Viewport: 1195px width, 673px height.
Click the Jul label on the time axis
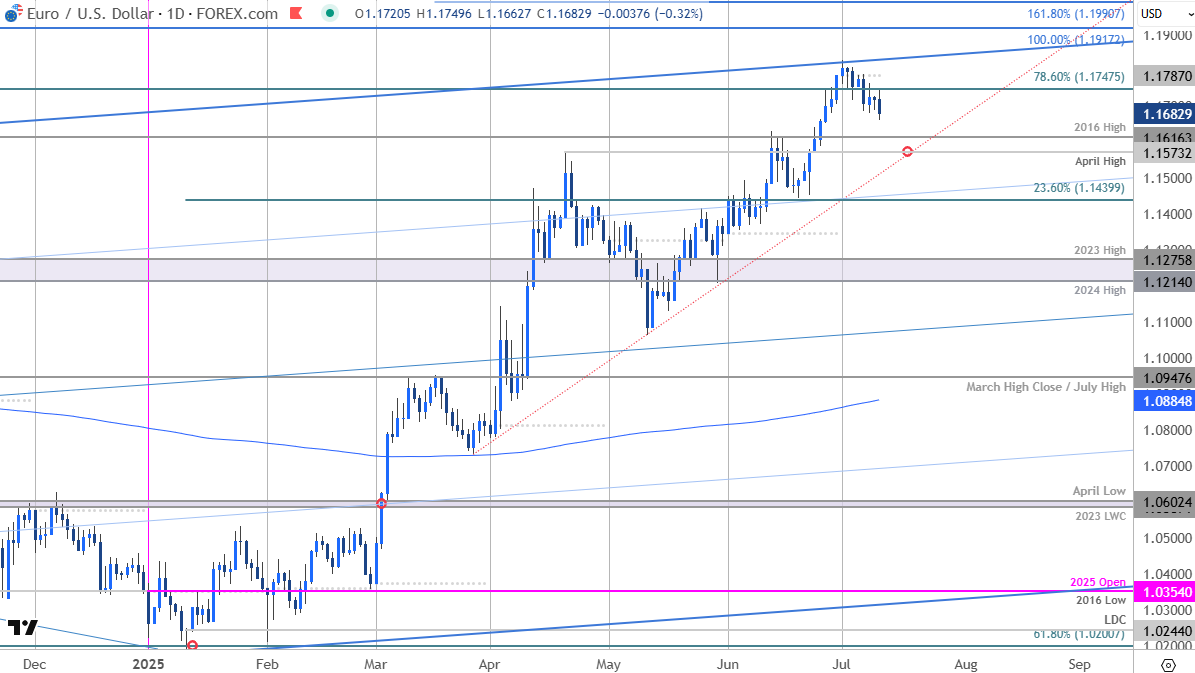coord(841,663)
